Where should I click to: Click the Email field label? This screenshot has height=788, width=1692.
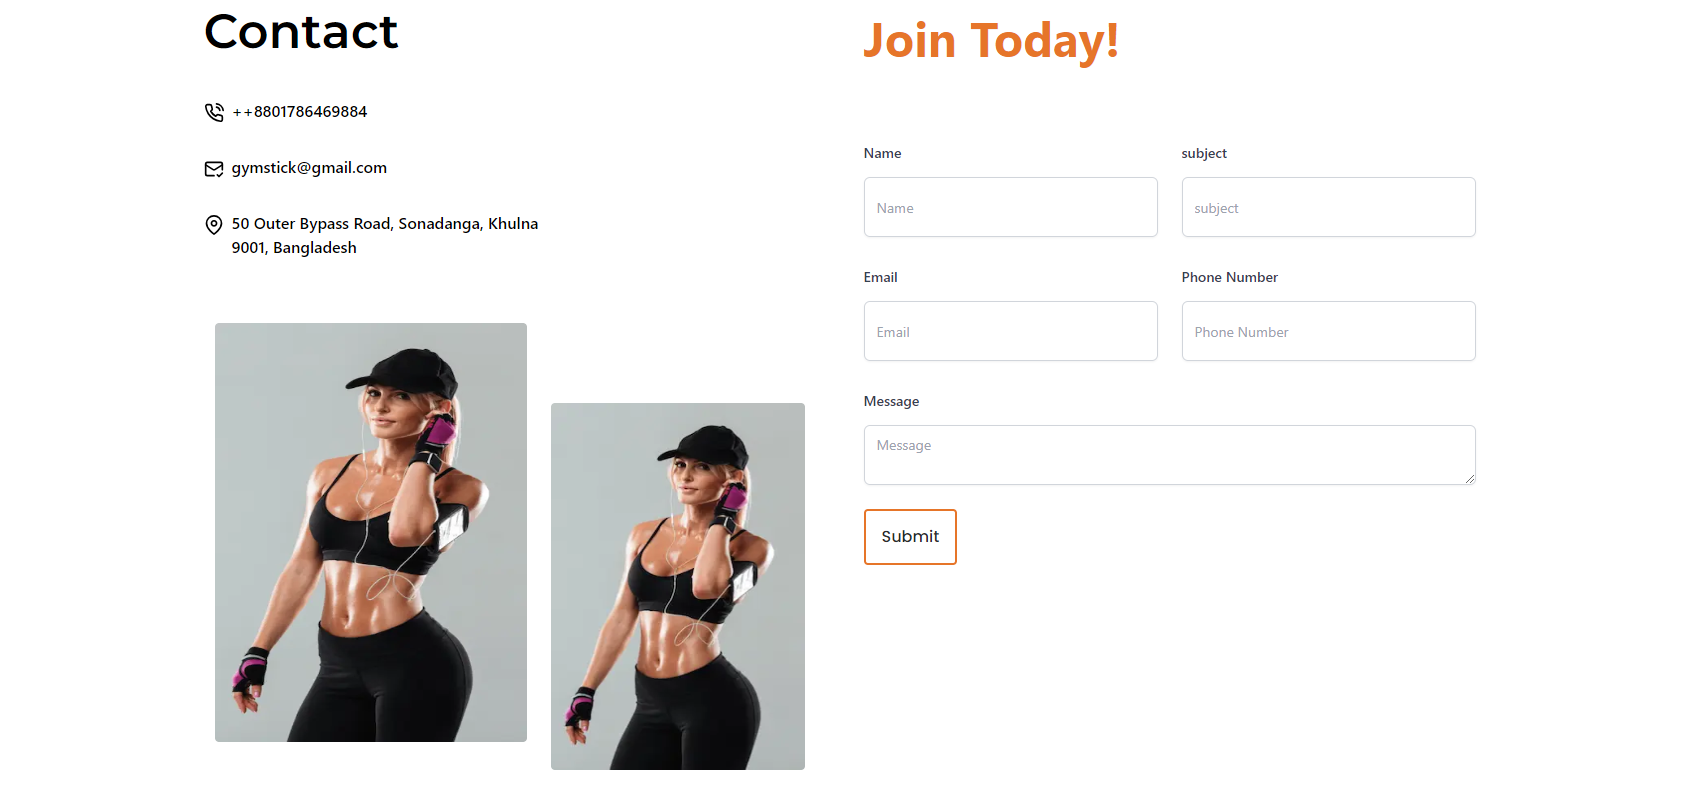tap(880, 277)
